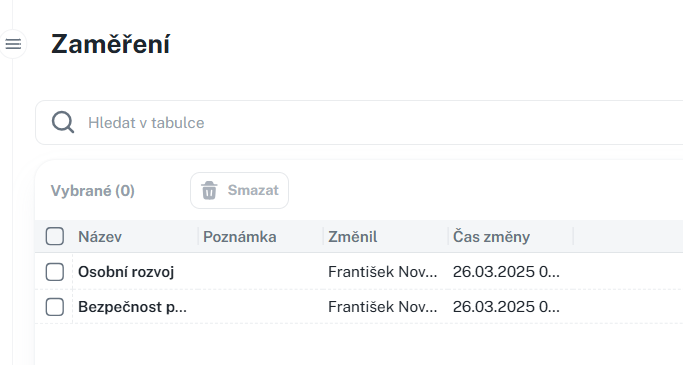Click the magnifier search icon
683x365 pixels.
pyautogui.click(x=63, y=122)
